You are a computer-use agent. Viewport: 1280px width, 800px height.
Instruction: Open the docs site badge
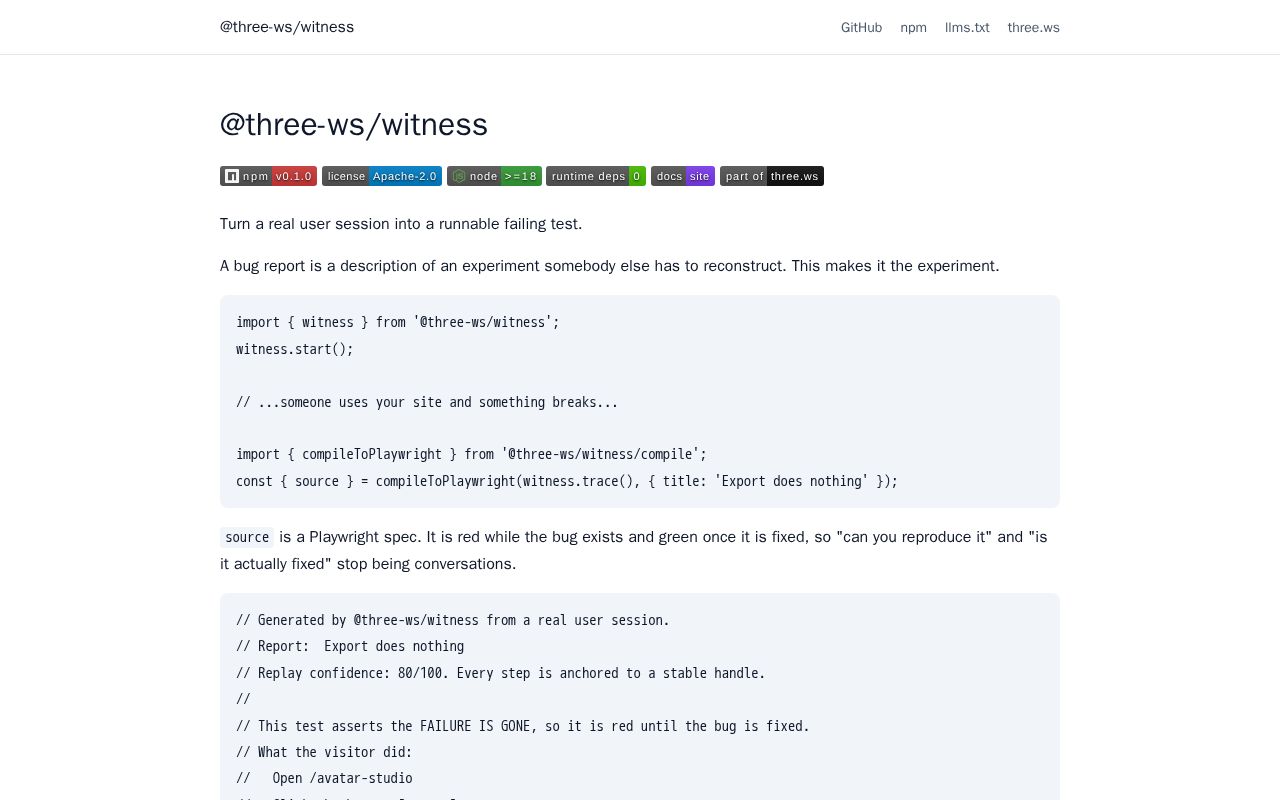tap(683, 176)
